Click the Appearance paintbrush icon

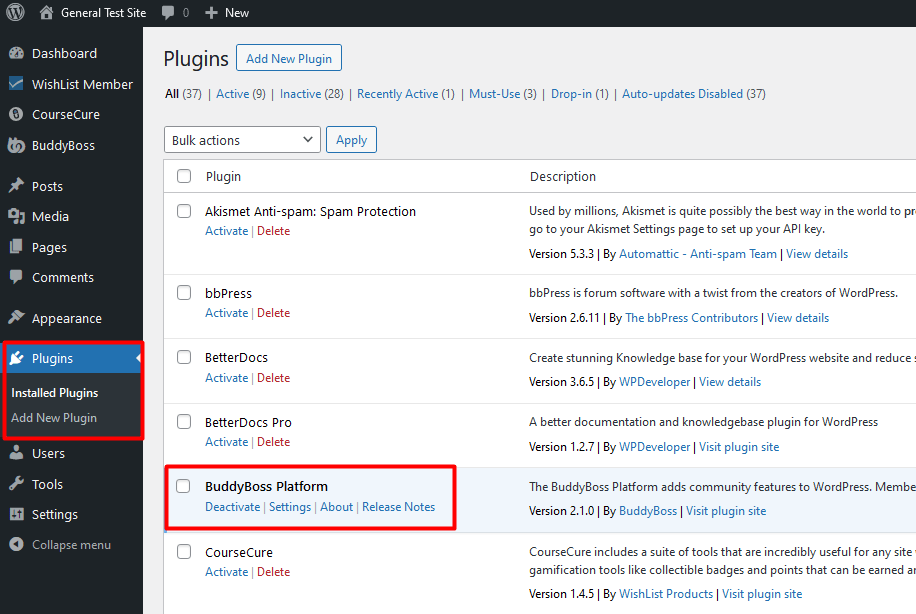coord(16,317)
